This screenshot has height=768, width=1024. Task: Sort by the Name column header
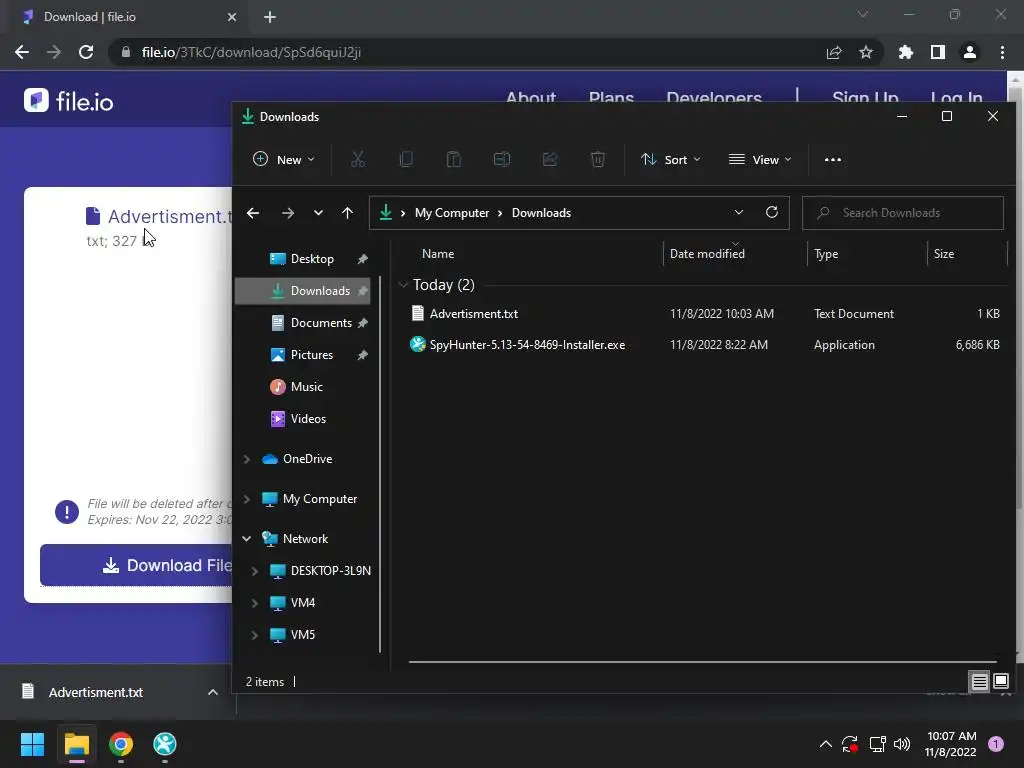(438, 254)
